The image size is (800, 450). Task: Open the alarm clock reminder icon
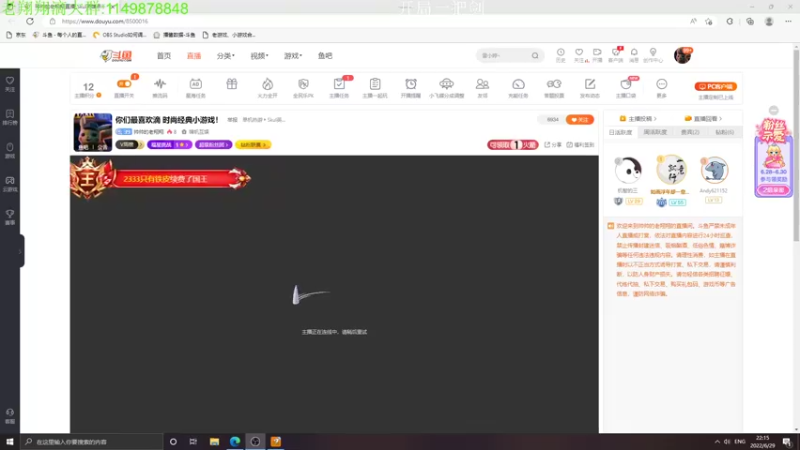[x=411, y=86]
